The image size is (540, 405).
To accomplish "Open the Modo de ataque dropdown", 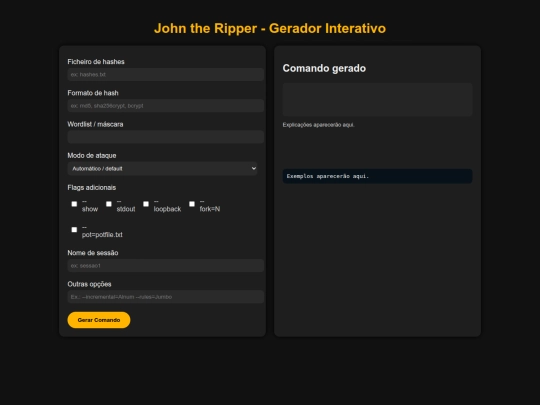I will [x=162, y=168].
